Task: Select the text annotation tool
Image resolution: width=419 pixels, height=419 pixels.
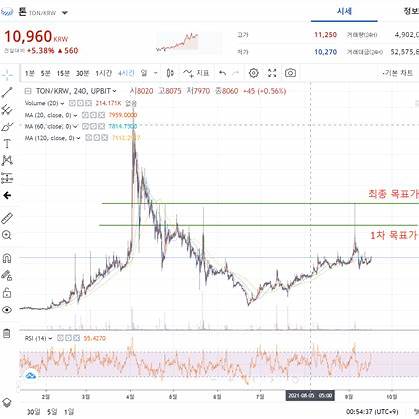Action: point(7,144)
